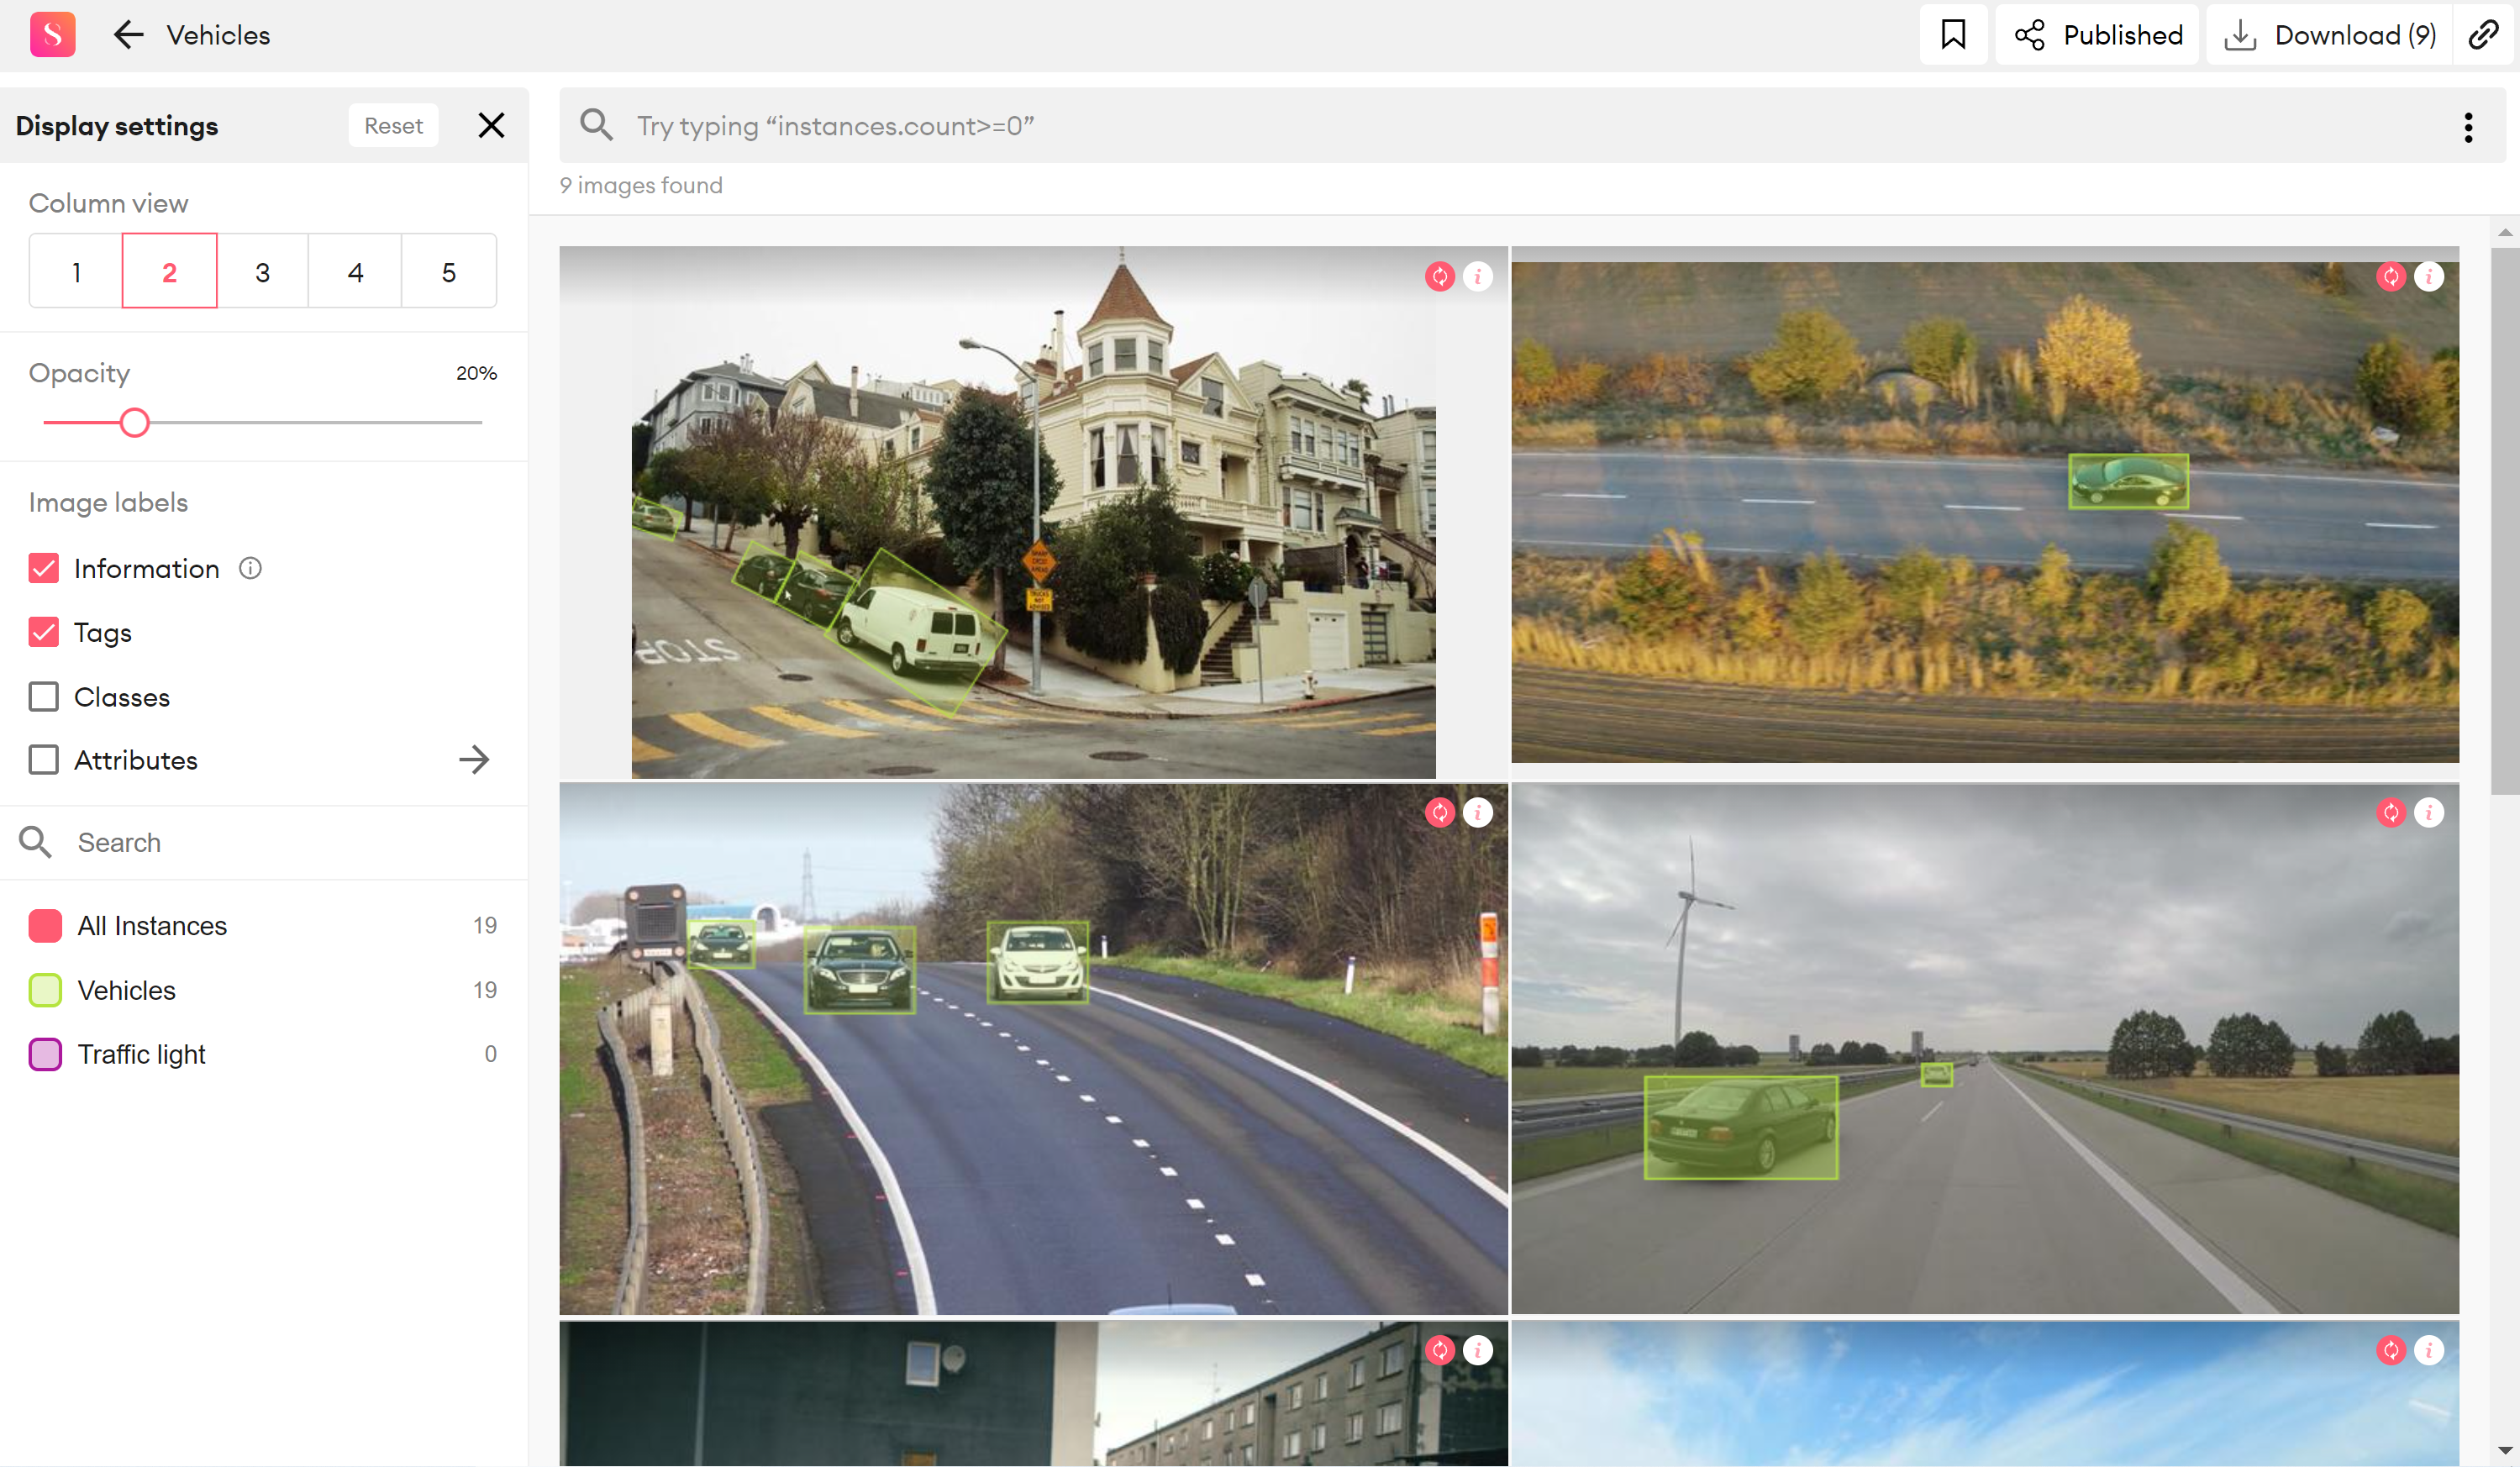
Task: Set column view to 5
Action: [449, 272]
